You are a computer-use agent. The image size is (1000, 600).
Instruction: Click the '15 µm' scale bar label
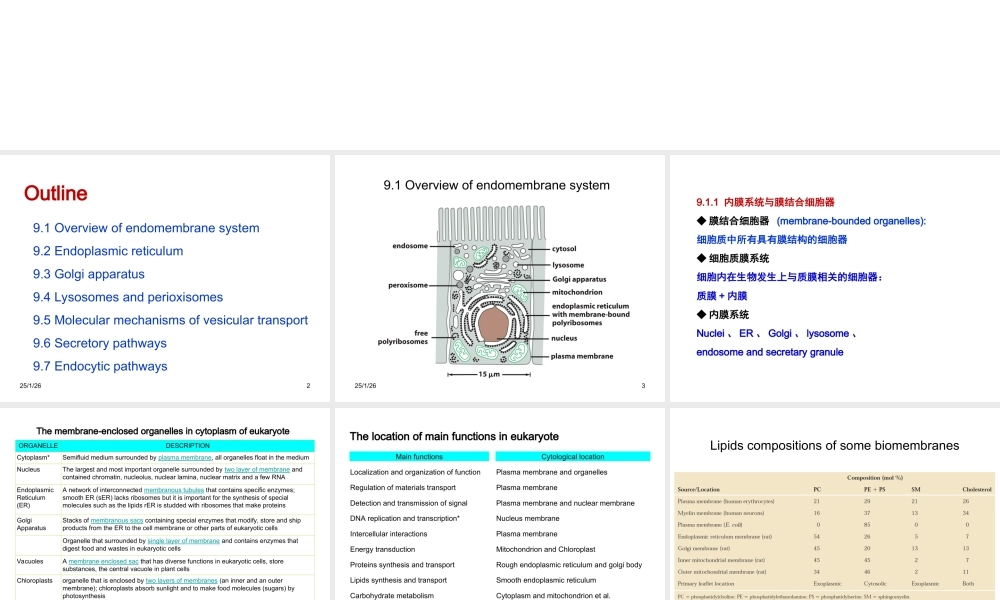point(489,374)
